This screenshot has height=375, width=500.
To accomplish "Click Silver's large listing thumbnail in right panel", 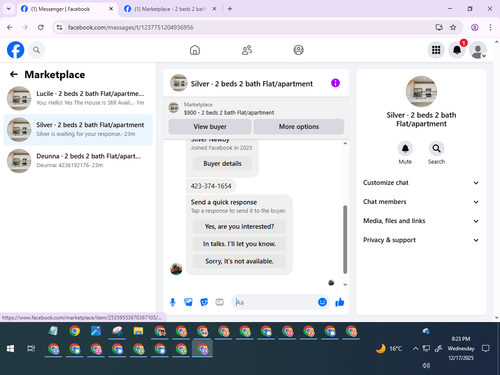I will (421, 91).
